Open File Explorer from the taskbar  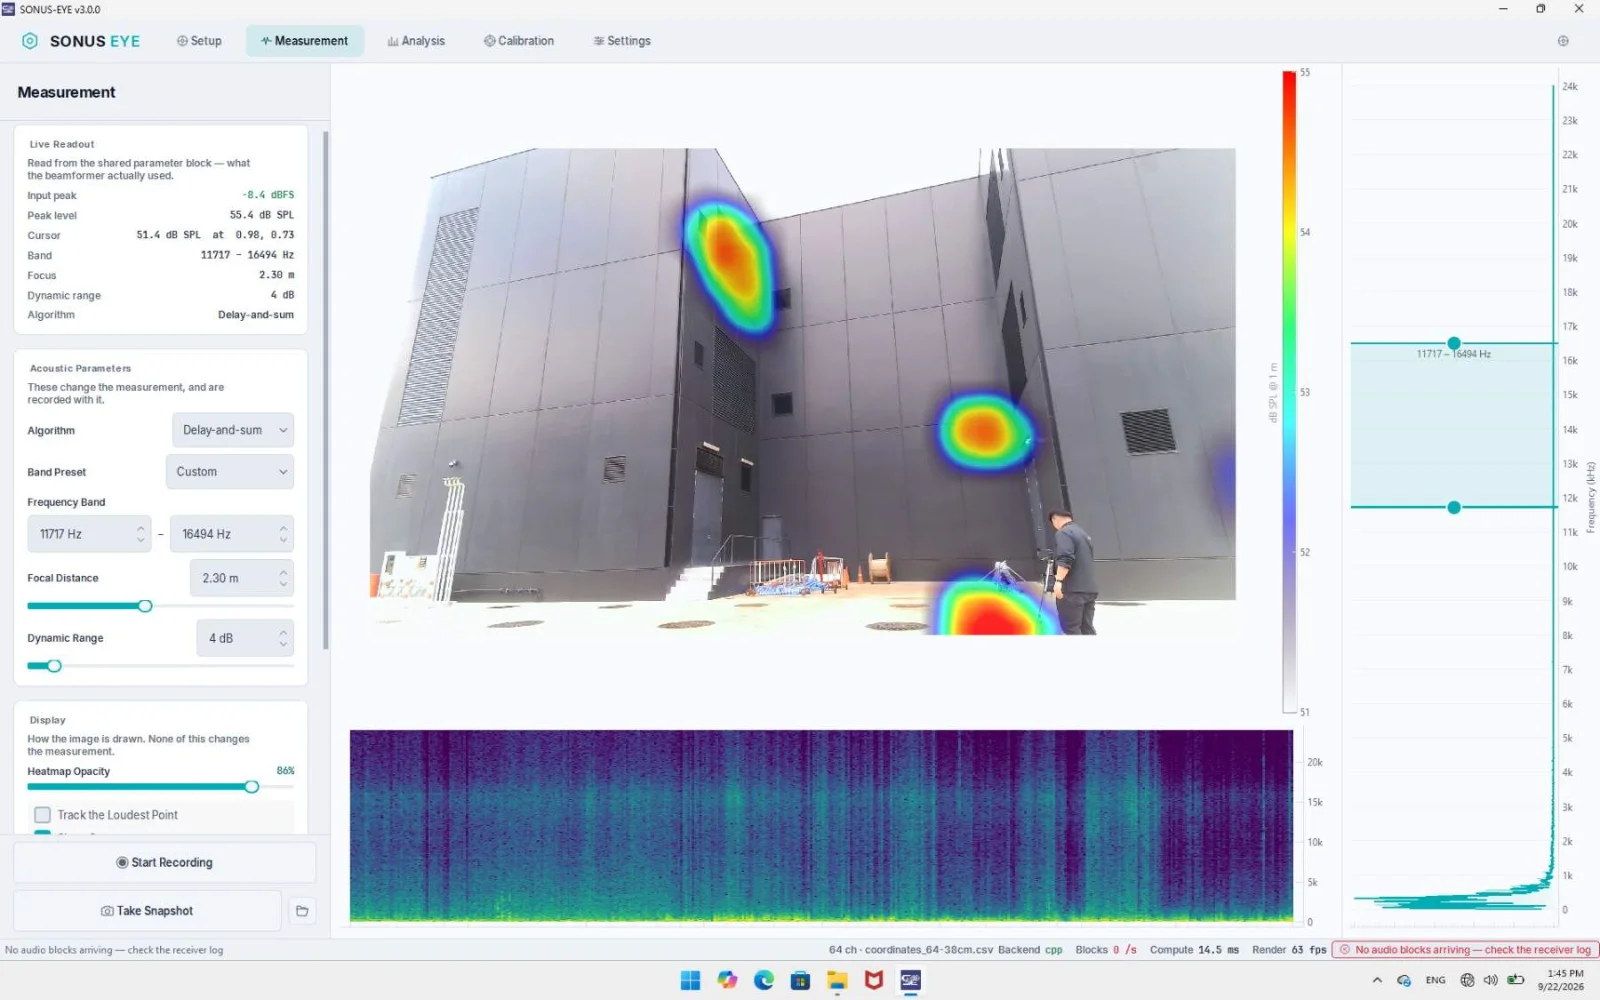click(837, 981)
